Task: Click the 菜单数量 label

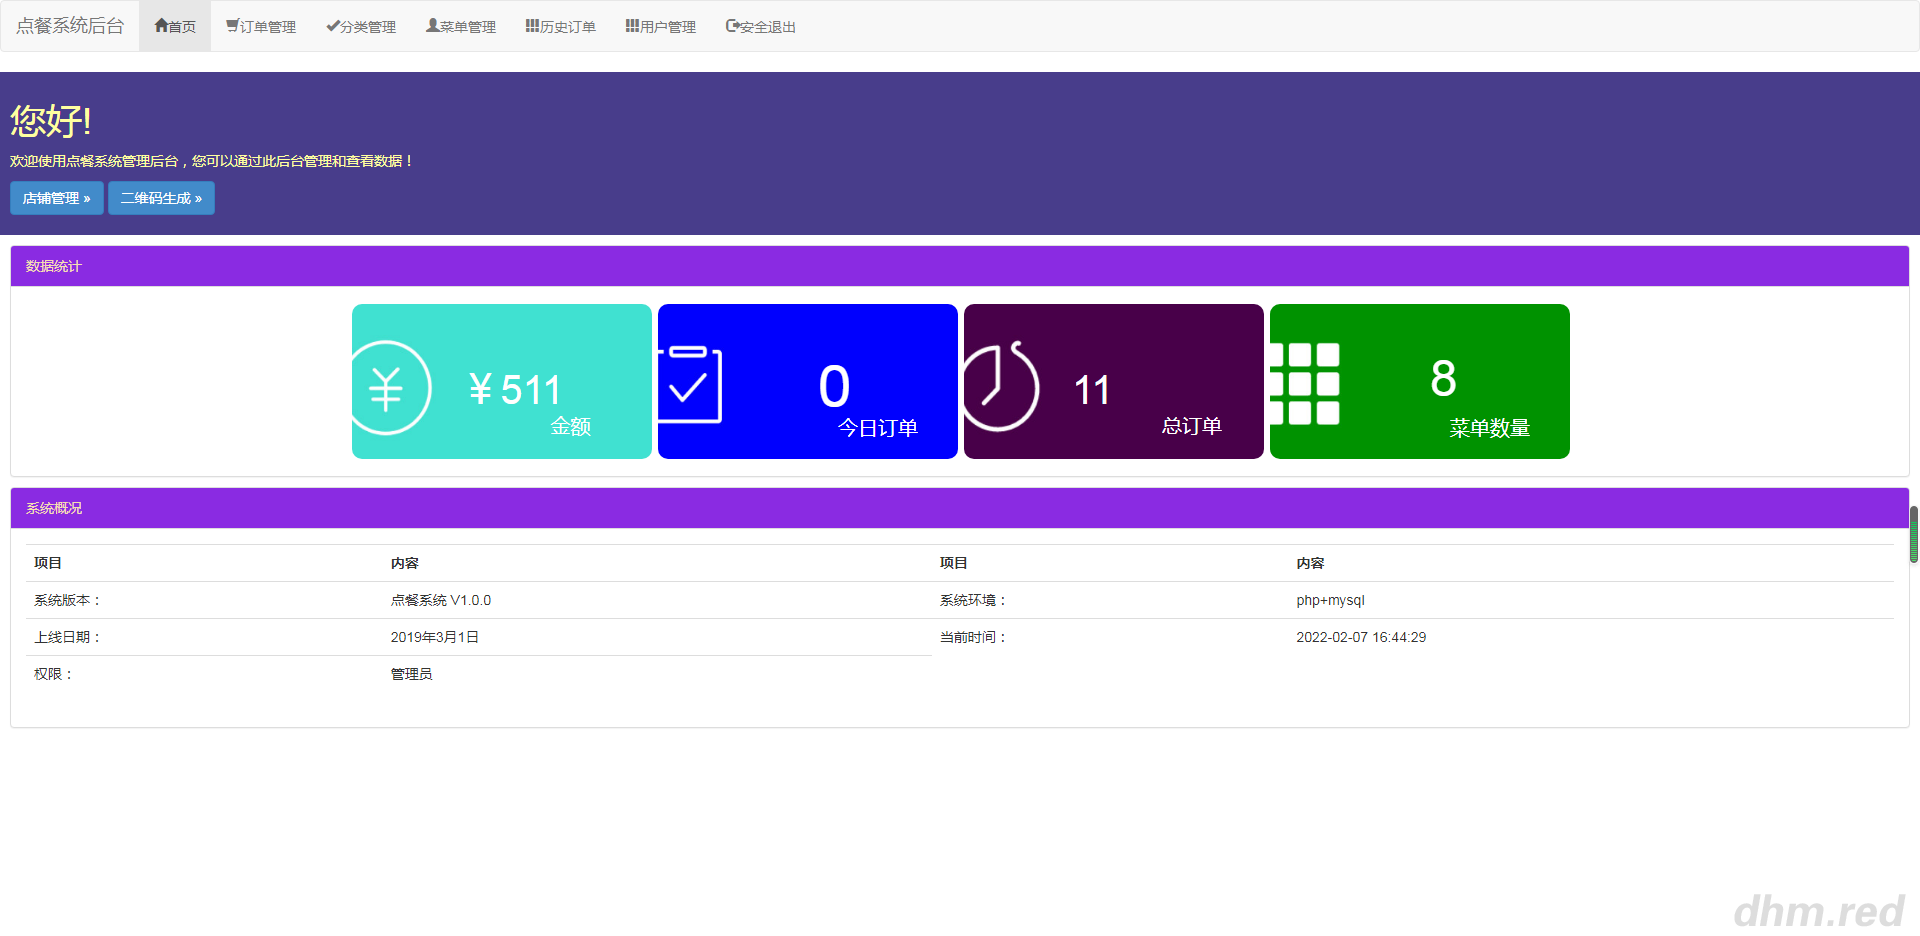Action: (x=1490, y=428)
